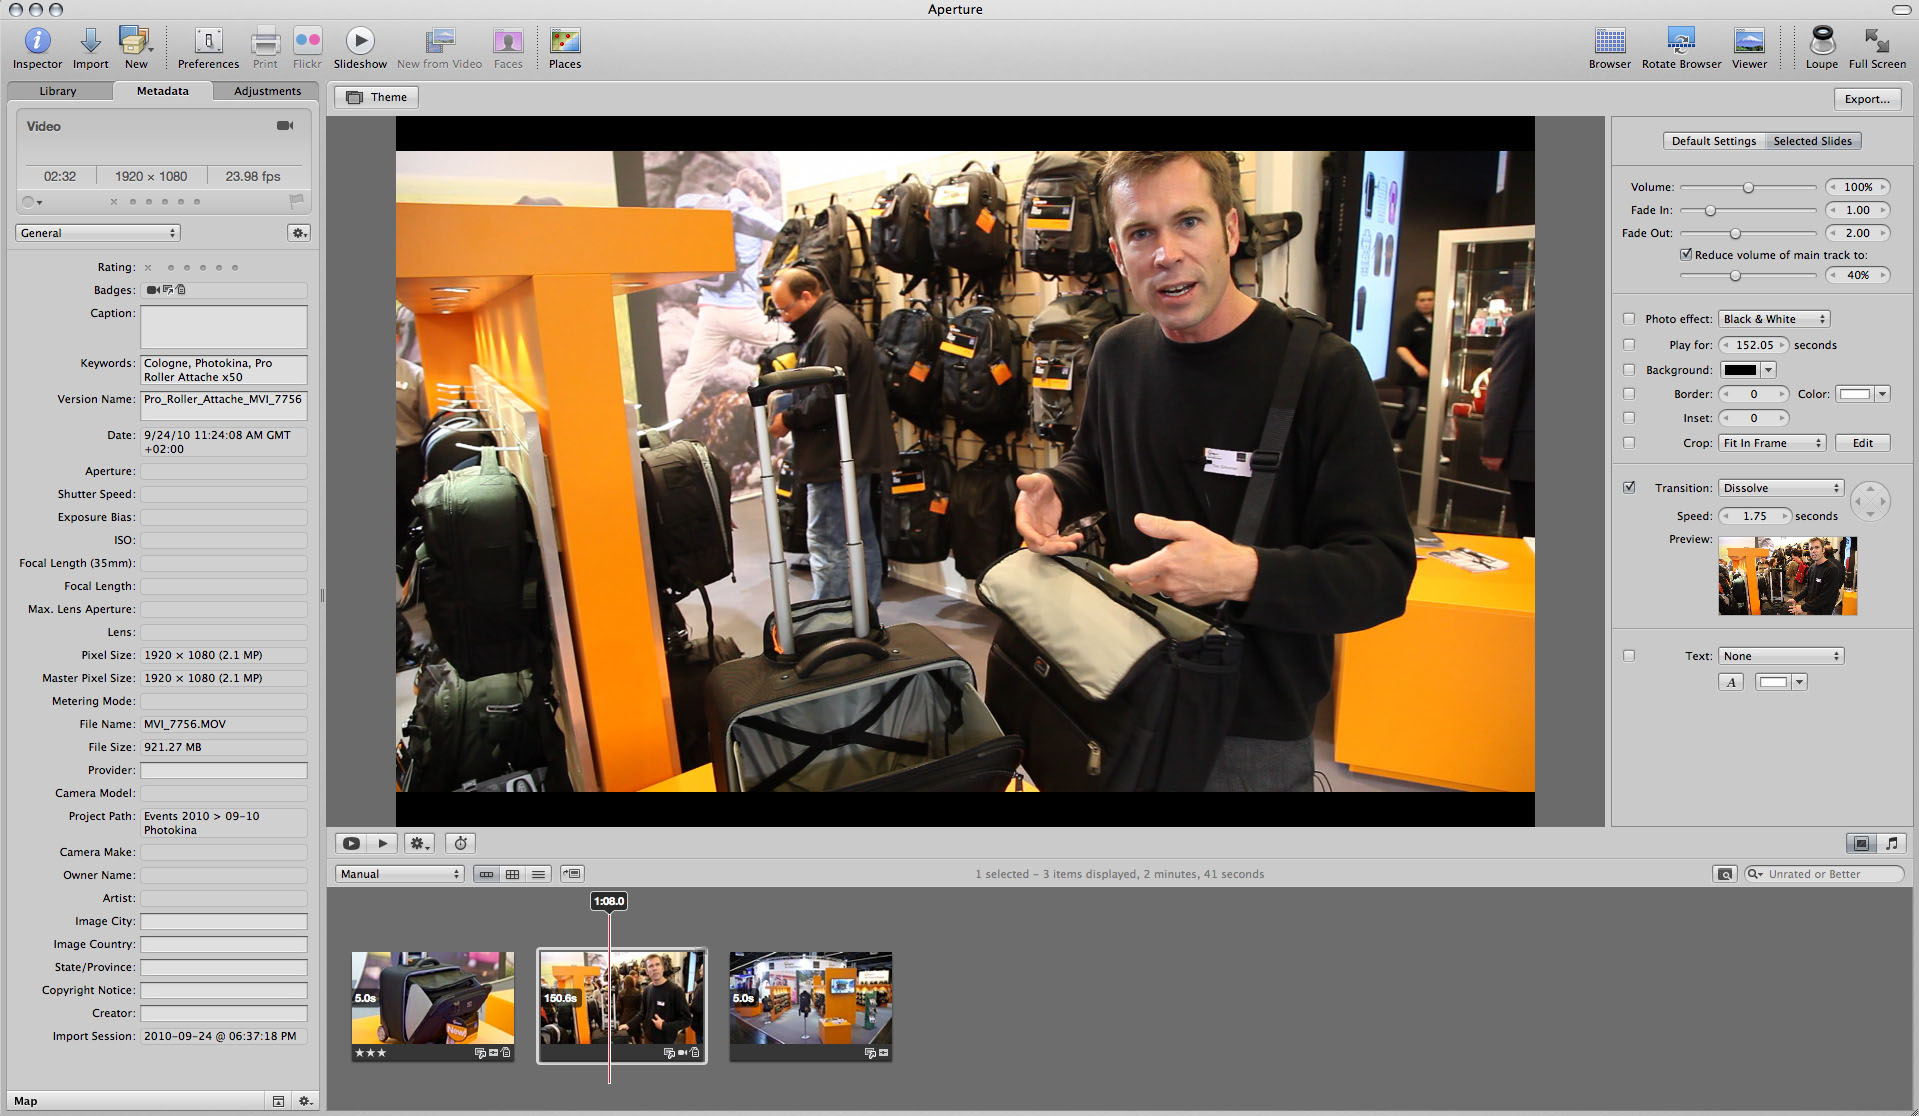Disable Reduce volume of main track
The width and height of the screenshot is (1919, 1116).
click(1686, 255)
